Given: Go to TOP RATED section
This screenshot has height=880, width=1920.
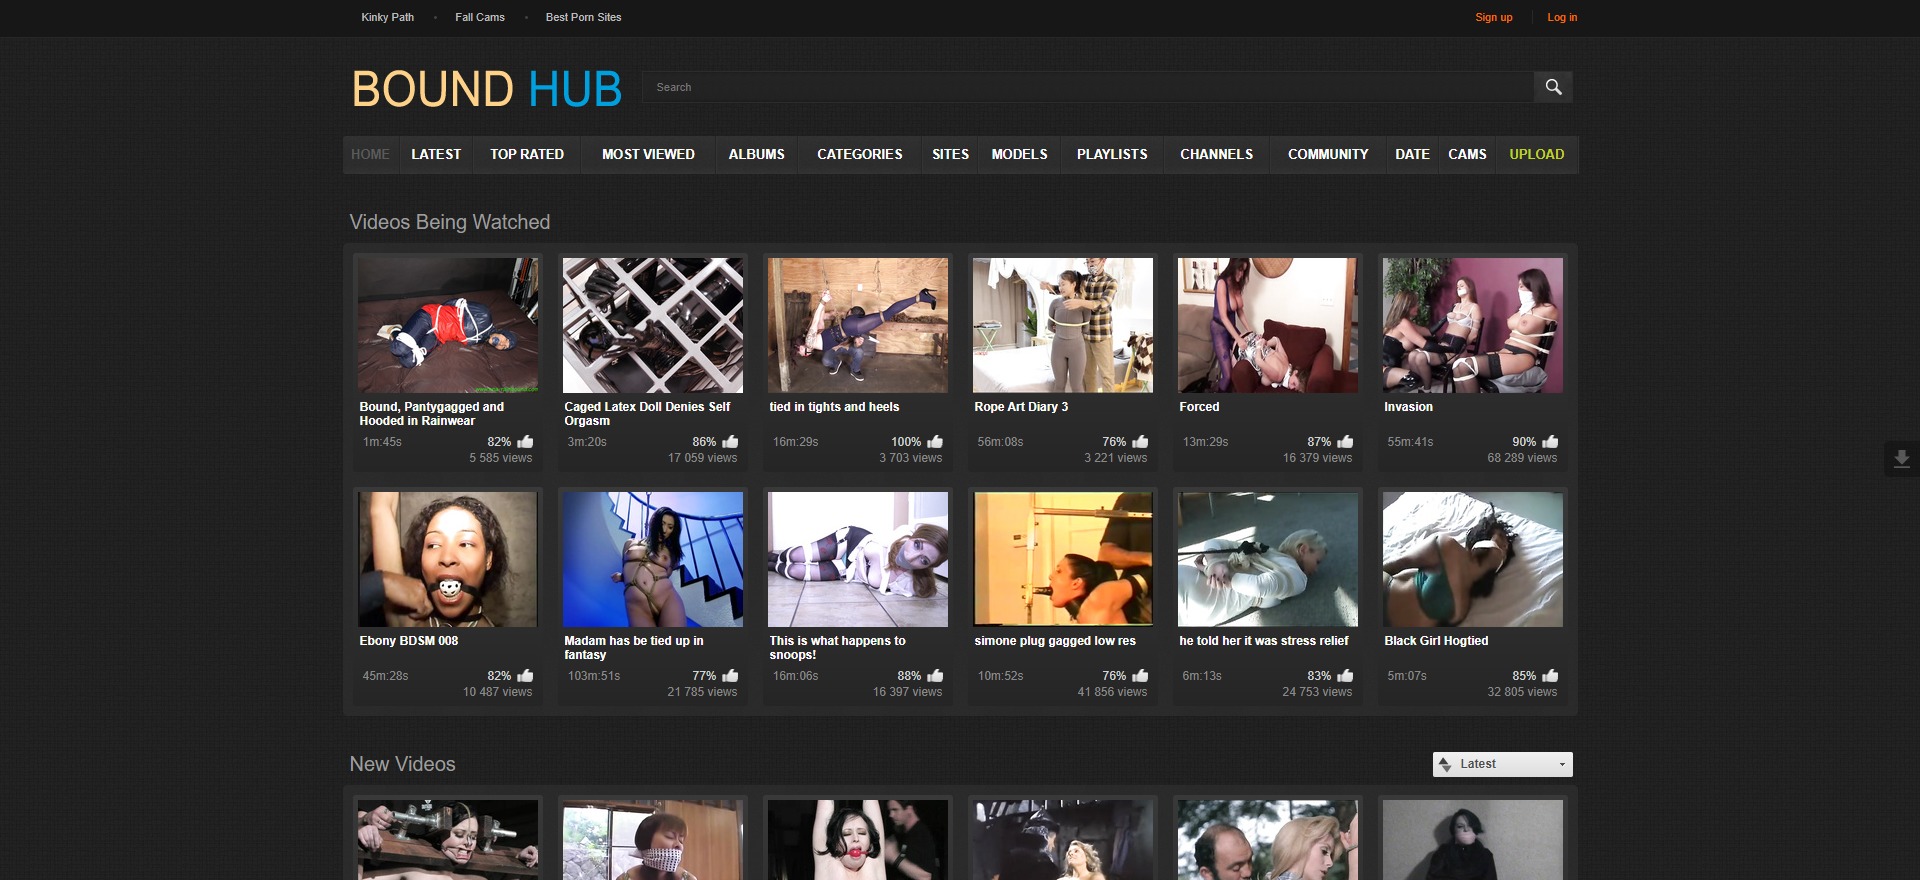Looking at the screenshot, I should (527, 155).
